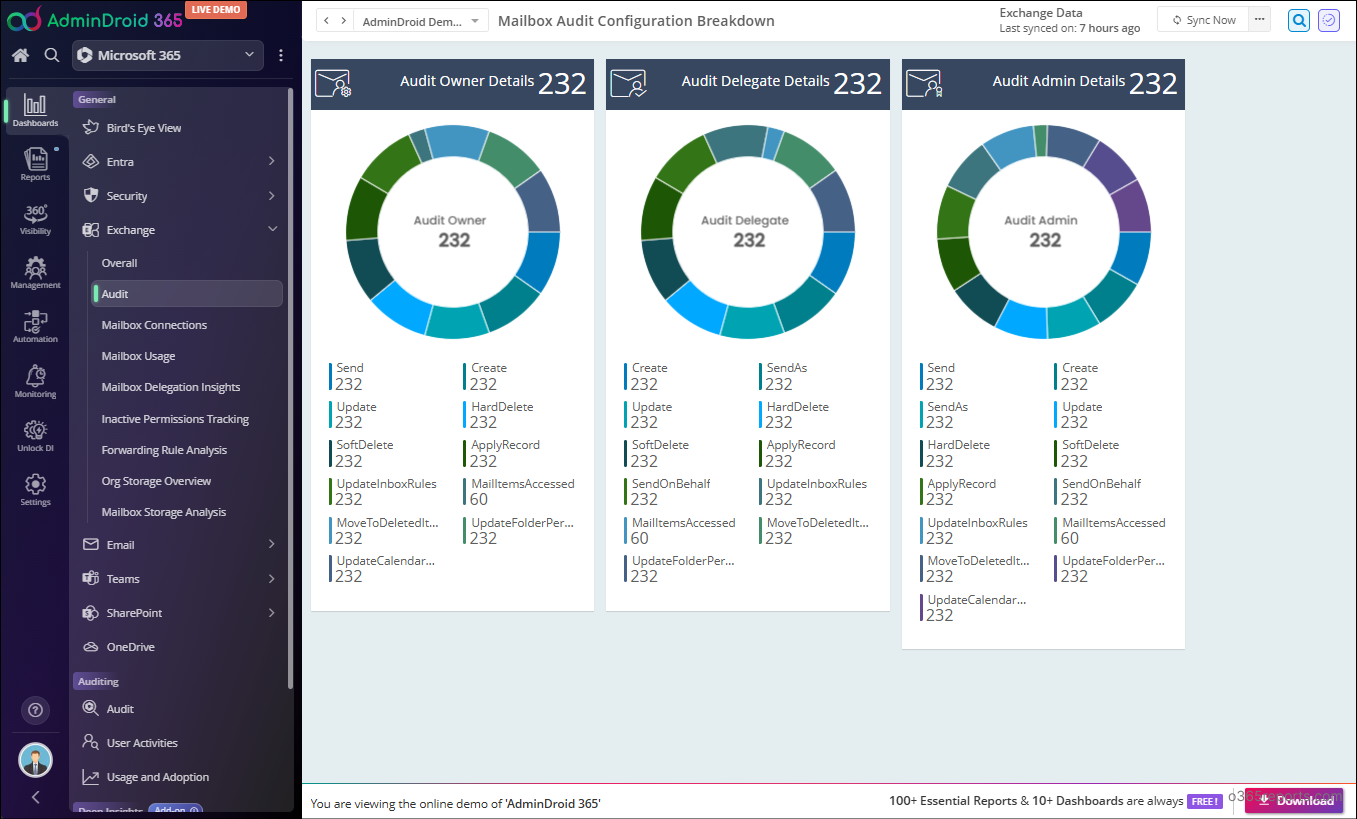Click the Sync Now button
The image size is (1357, 819).
(x=1203, y=20)
